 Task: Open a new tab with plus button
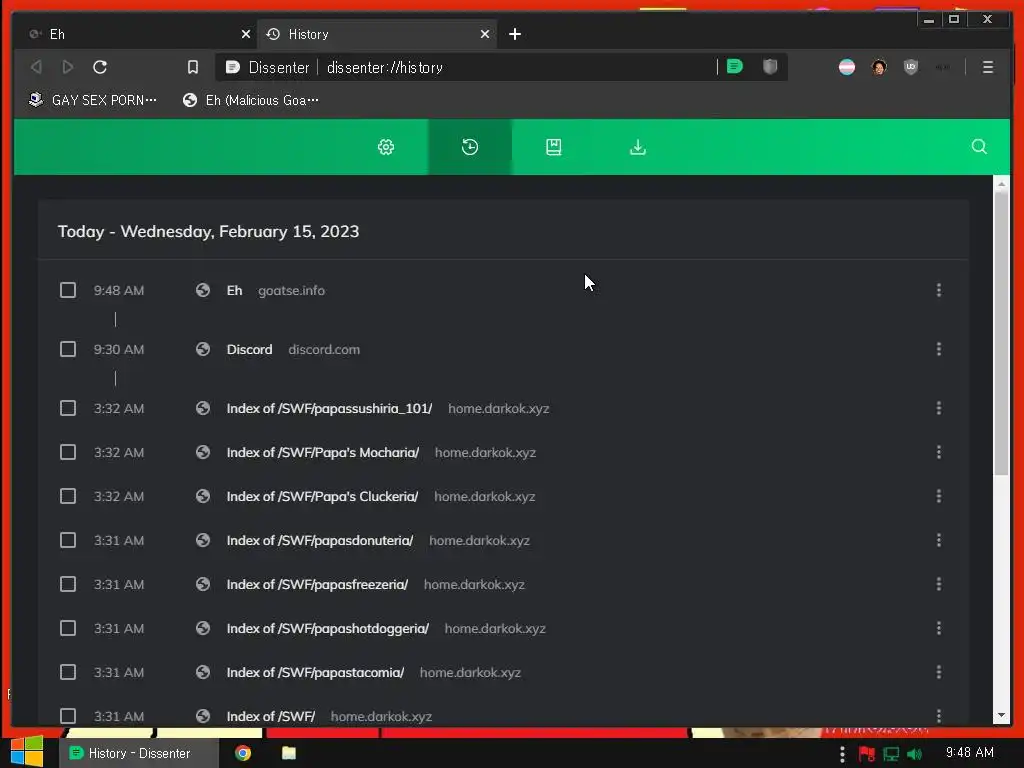pyautogui.click(x=515, y=34)
